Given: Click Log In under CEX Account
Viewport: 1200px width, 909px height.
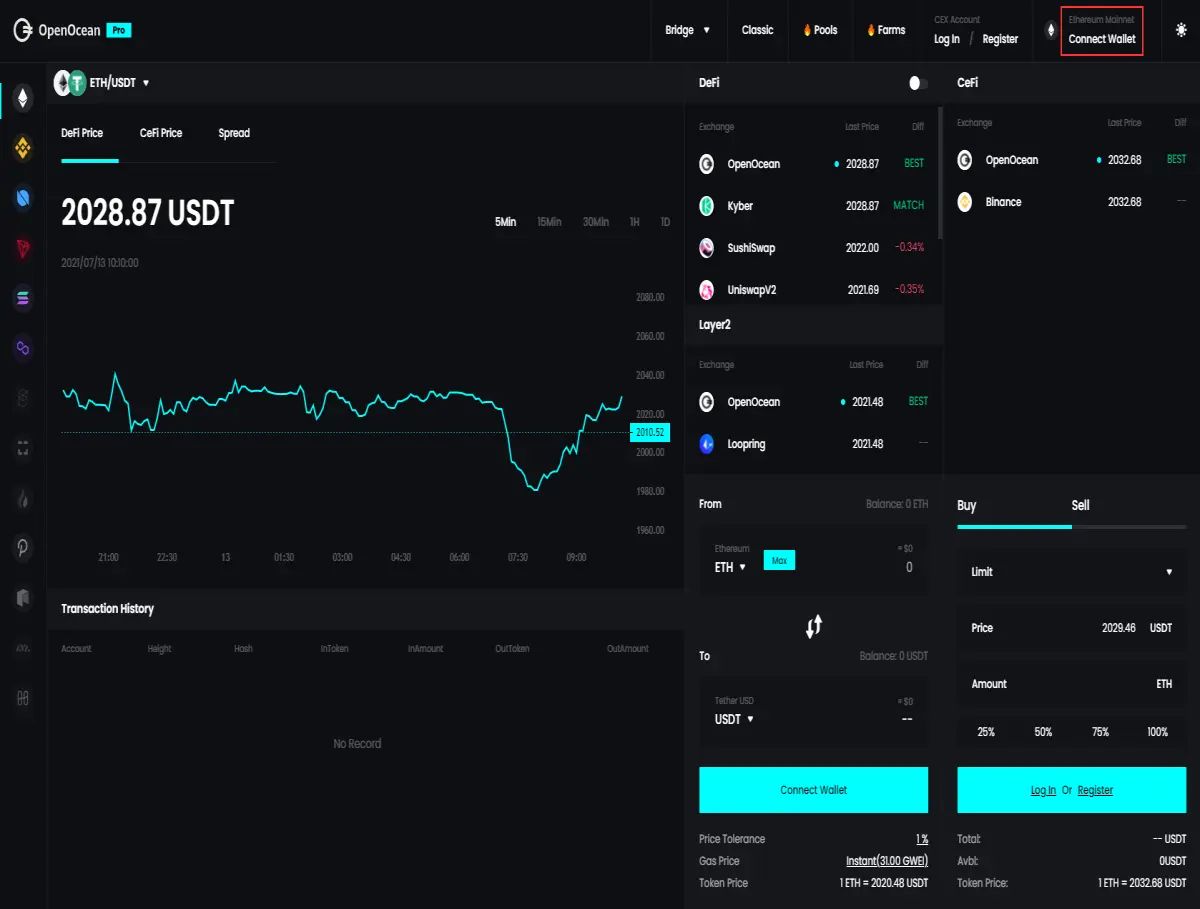Looking at the screenshot, I should point(947,39).
